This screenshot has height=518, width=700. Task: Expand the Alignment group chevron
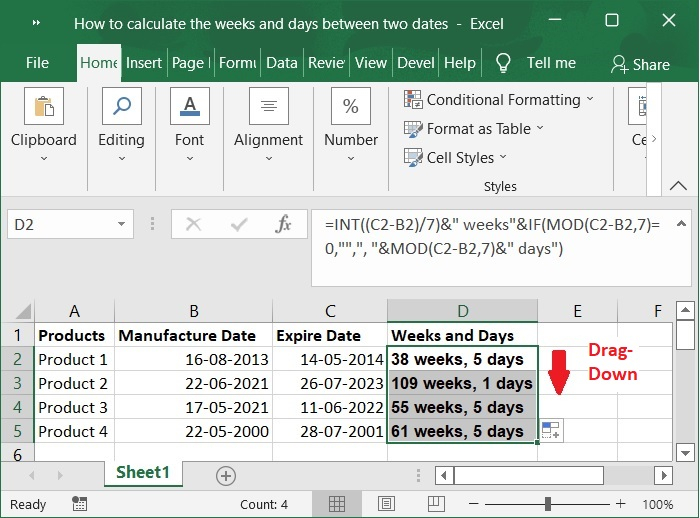click(269, 158)
